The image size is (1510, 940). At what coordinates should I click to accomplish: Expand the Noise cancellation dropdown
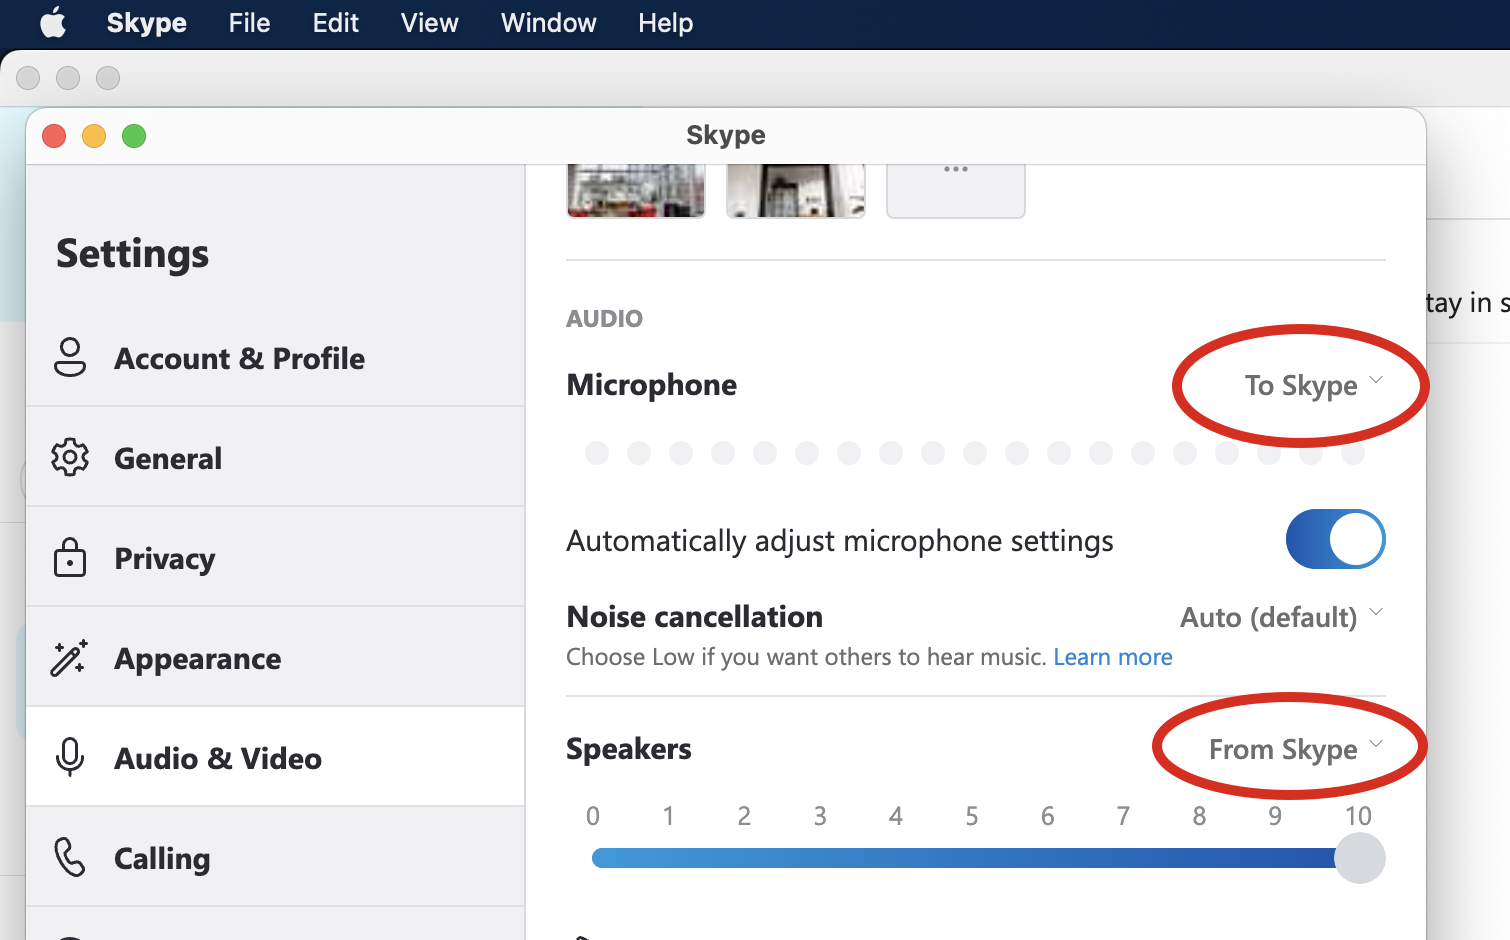1281,617
